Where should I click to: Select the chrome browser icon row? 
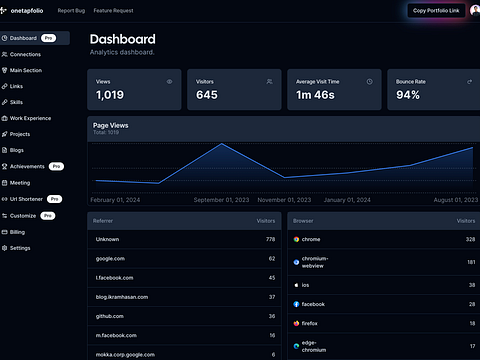384,239
